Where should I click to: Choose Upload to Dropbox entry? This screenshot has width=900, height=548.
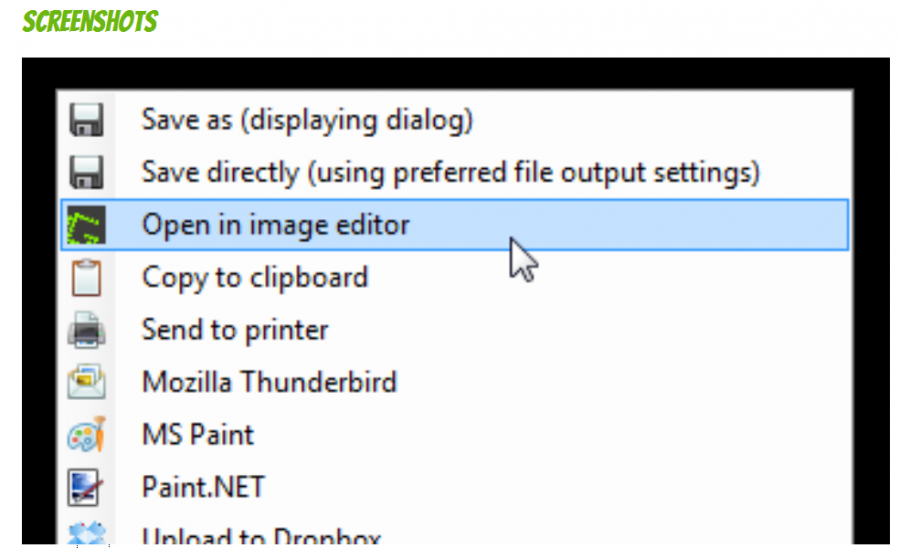pos(261,535)
